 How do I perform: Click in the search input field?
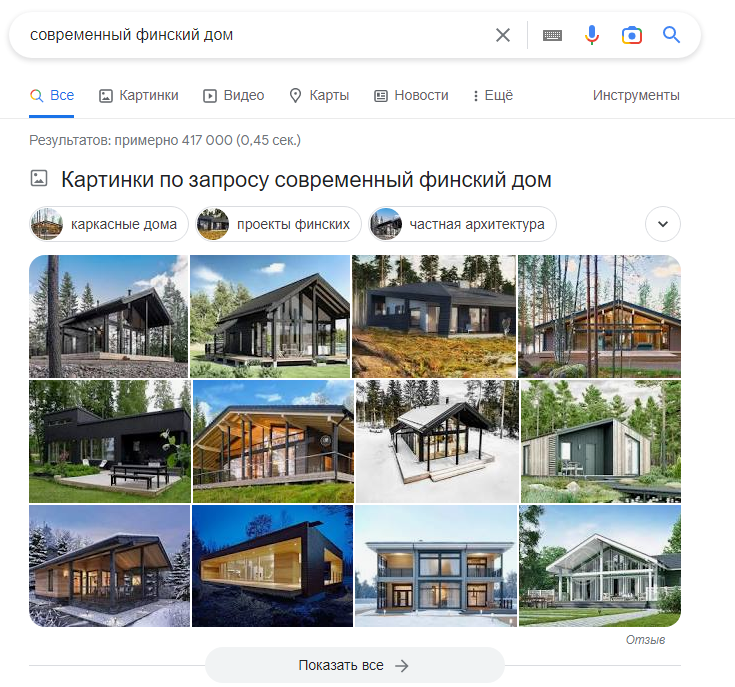[253, 35]
